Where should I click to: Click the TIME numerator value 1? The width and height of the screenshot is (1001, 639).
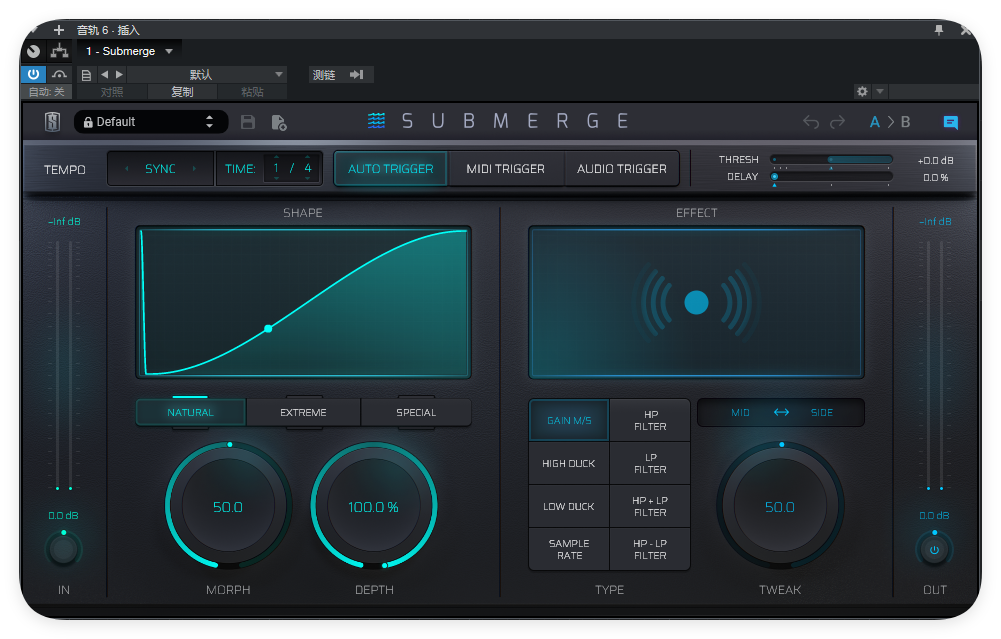[276, 168]
